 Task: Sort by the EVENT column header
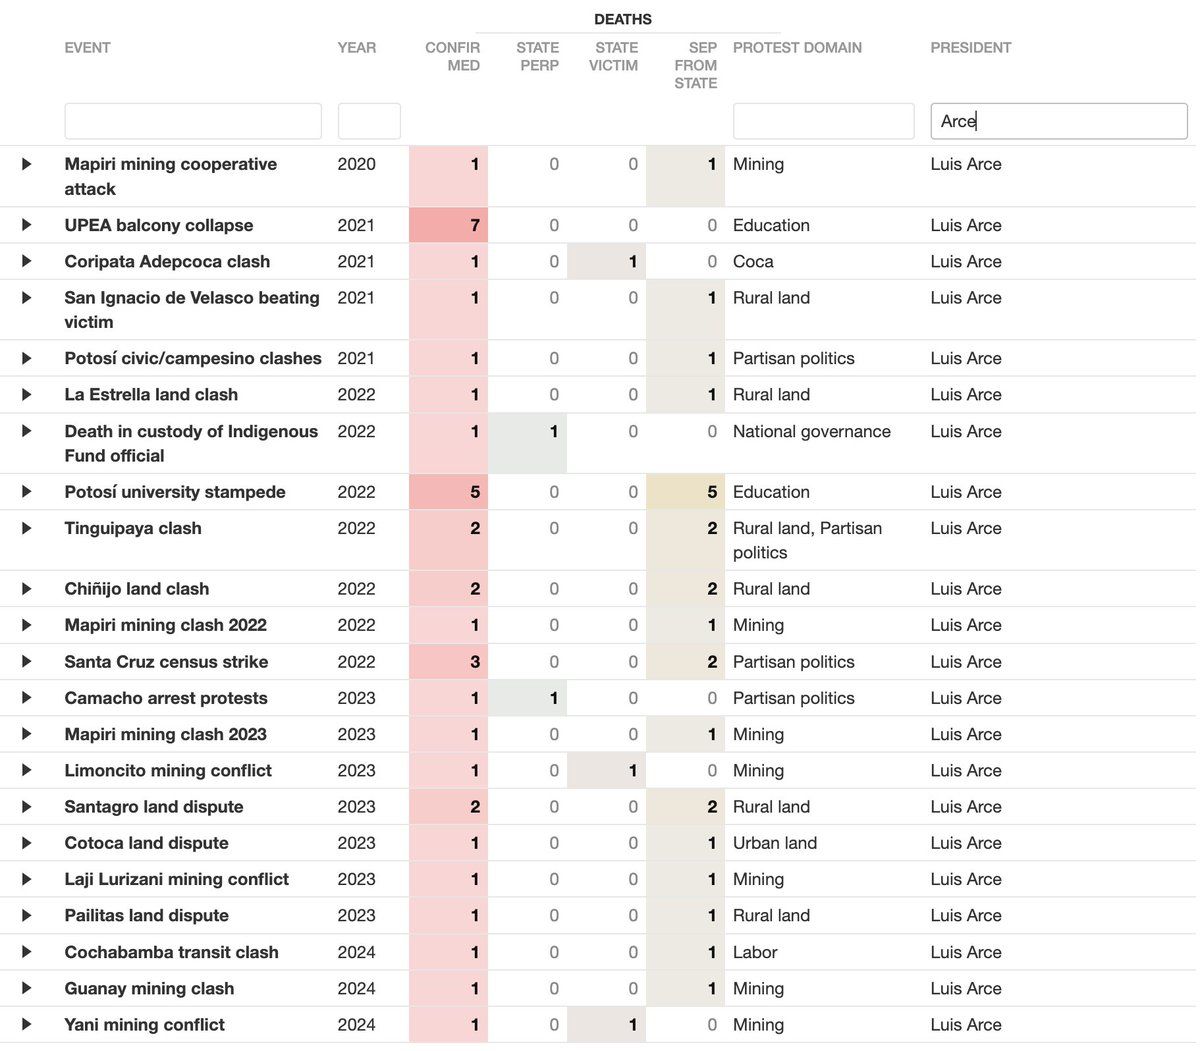(88, 47)
